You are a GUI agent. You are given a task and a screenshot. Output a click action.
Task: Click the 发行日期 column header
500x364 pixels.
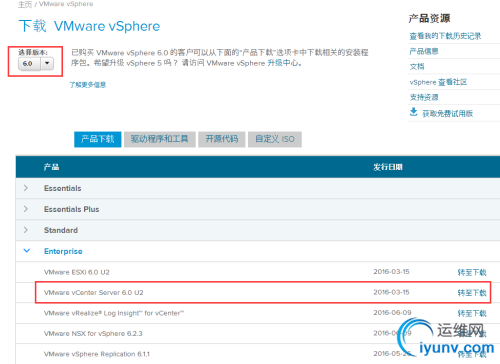coord(388,167)
